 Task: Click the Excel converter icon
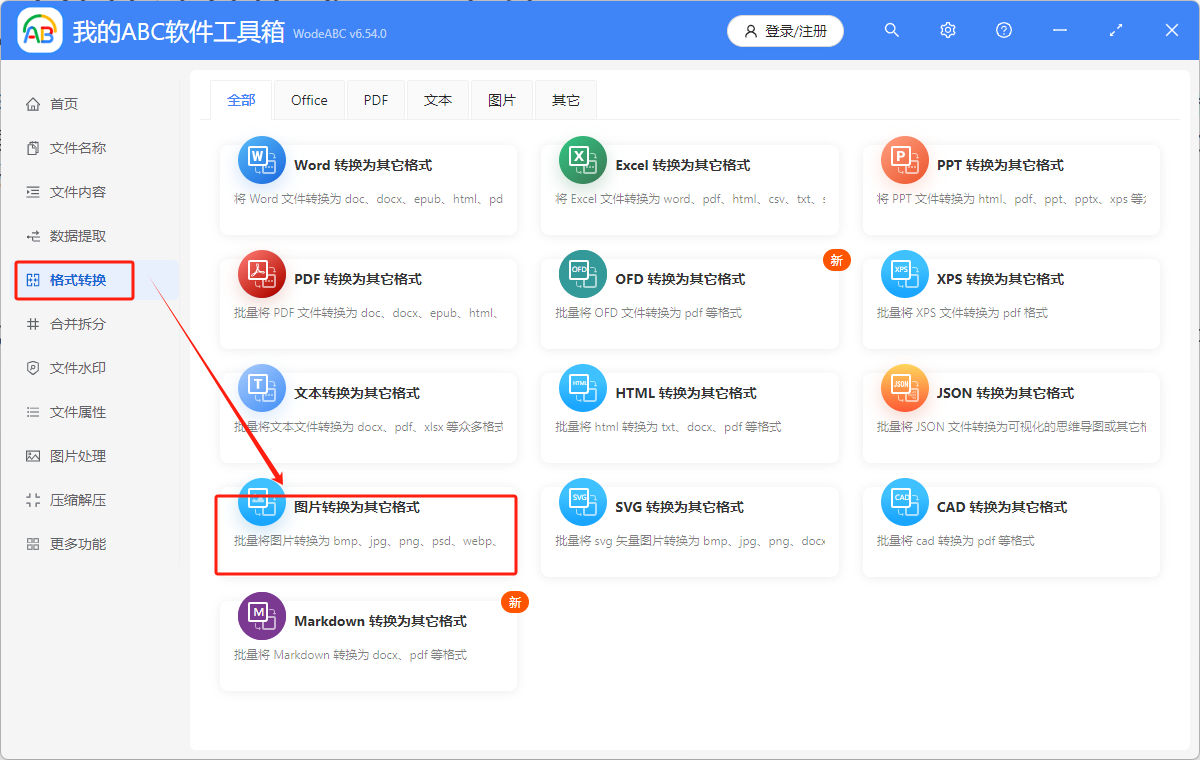(583, 160)
